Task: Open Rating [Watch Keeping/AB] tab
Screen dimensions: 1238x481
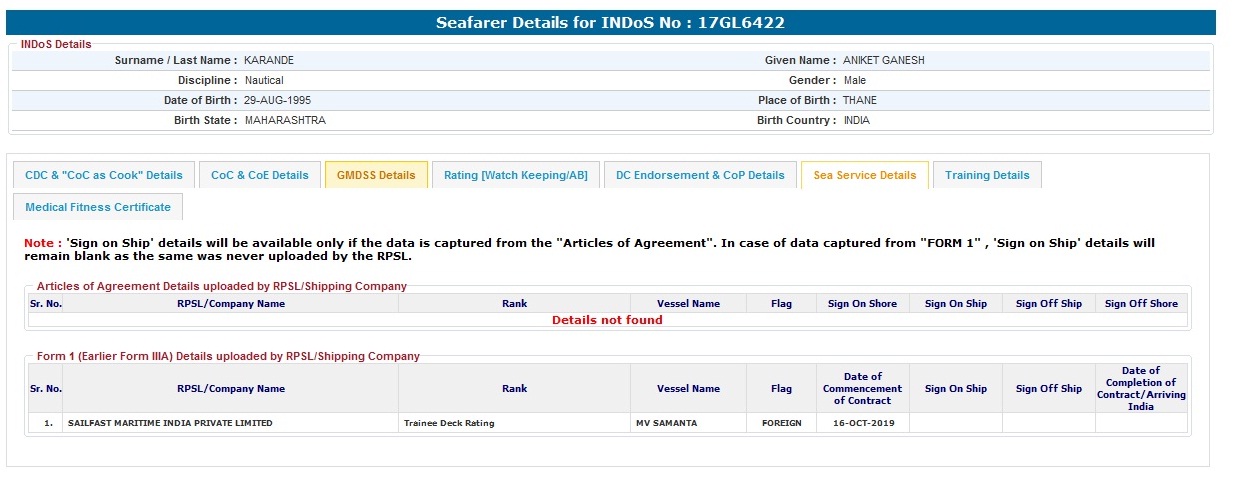Action: click(x=516, y=175)
